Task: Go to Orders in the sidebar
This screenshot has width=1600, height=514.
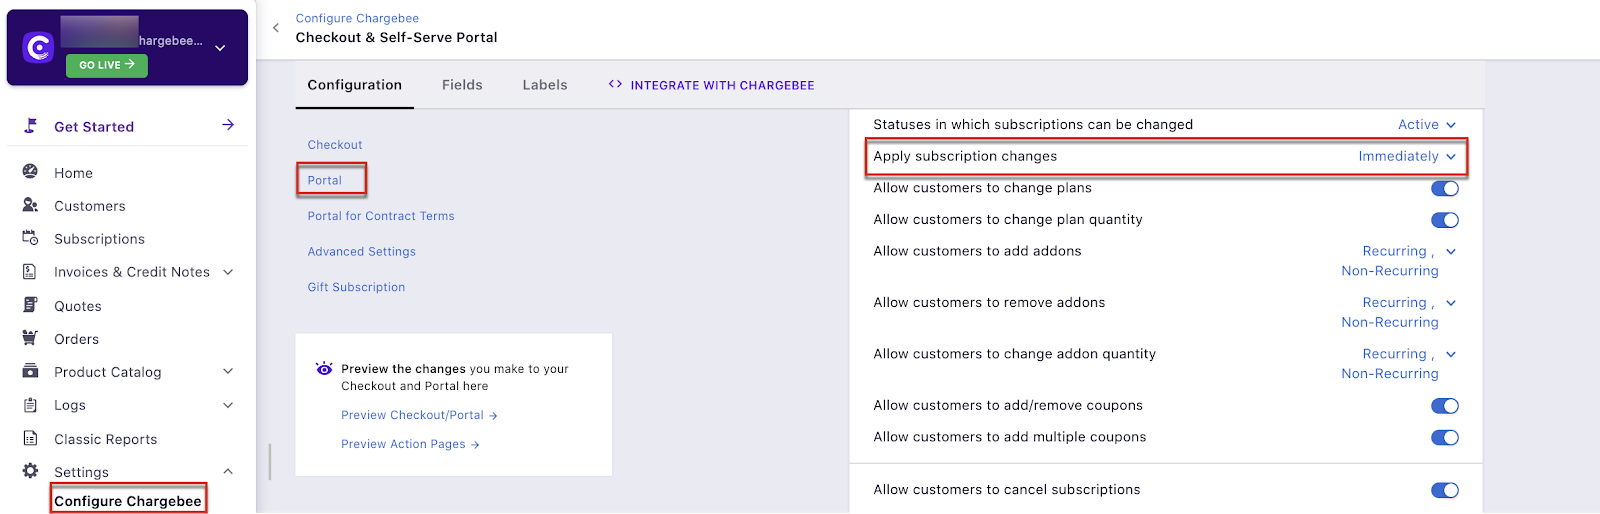Action: [76, 339]
